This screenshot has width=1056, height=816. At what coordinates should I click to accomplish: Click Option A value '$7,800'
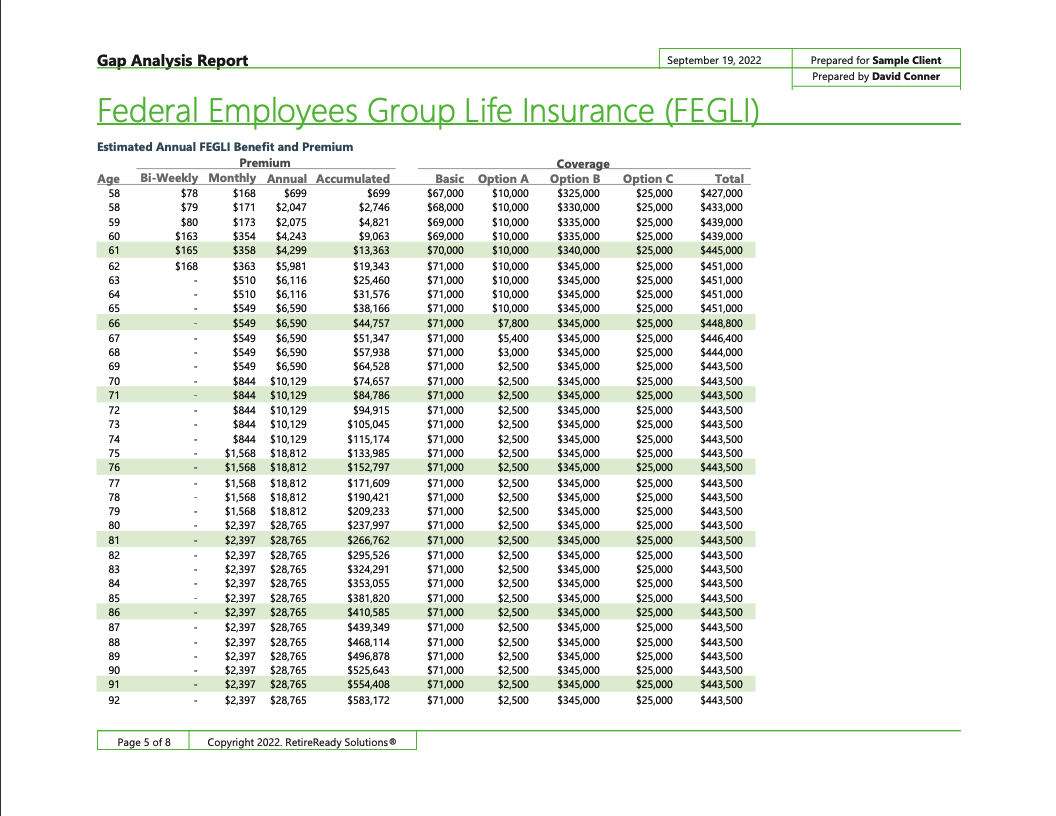click(513, 323)
